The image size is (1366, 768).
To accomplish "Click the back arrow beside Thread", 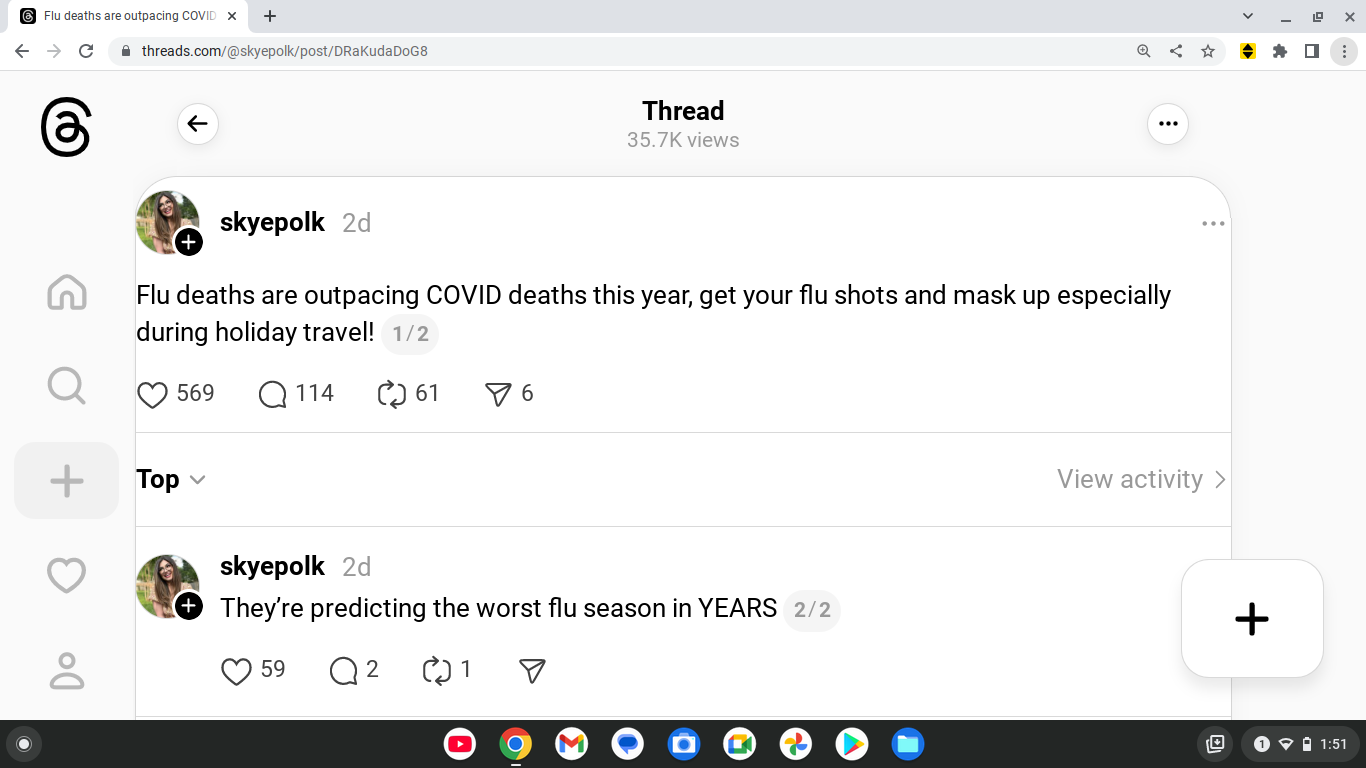I will (x=198, y=124).
